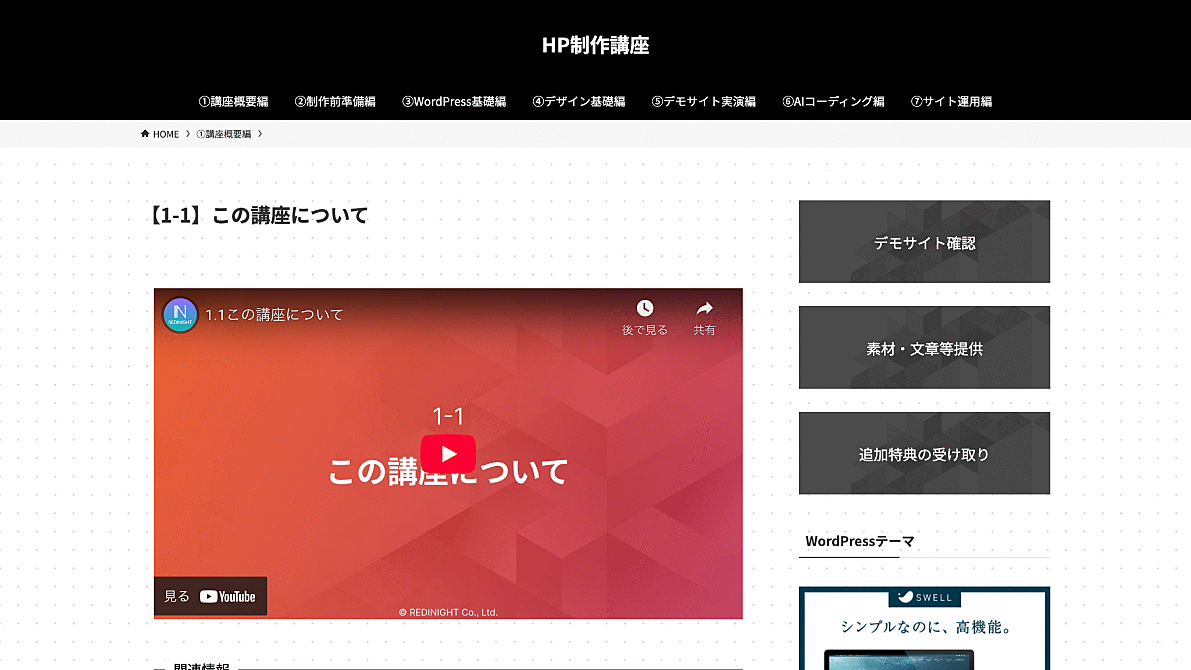Click the SWELL logo in banner
Image resolution: width=1191 pixels, height=670 pixels.
(925, 598)
